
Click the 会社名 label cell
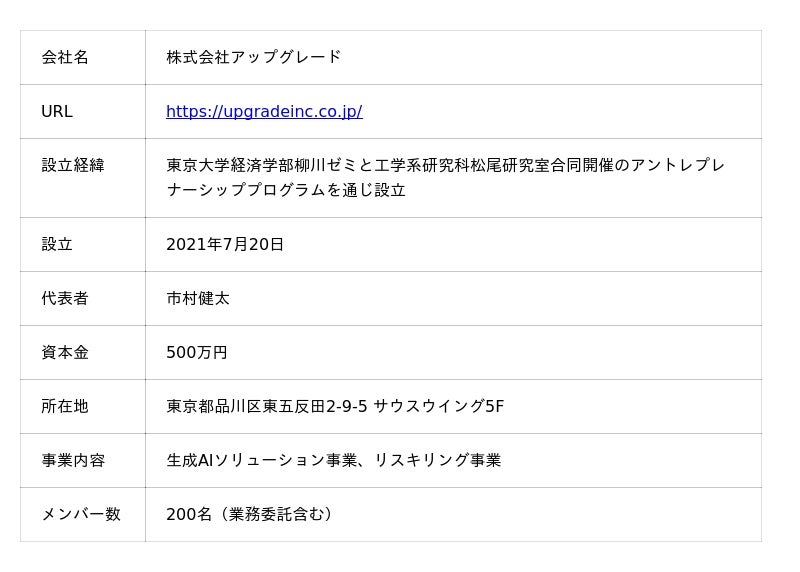point(65,58)
